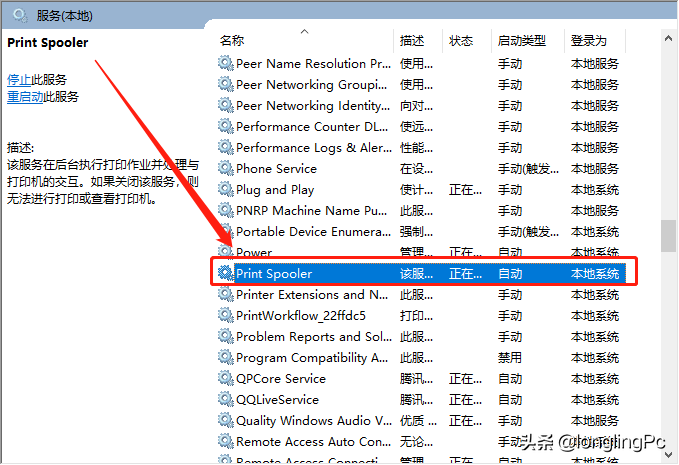Click 本地服务 logon in Quality Windows Audio row
Viewport: 679px width, 465px height.
pyautogui.click(x=595, y=421)
